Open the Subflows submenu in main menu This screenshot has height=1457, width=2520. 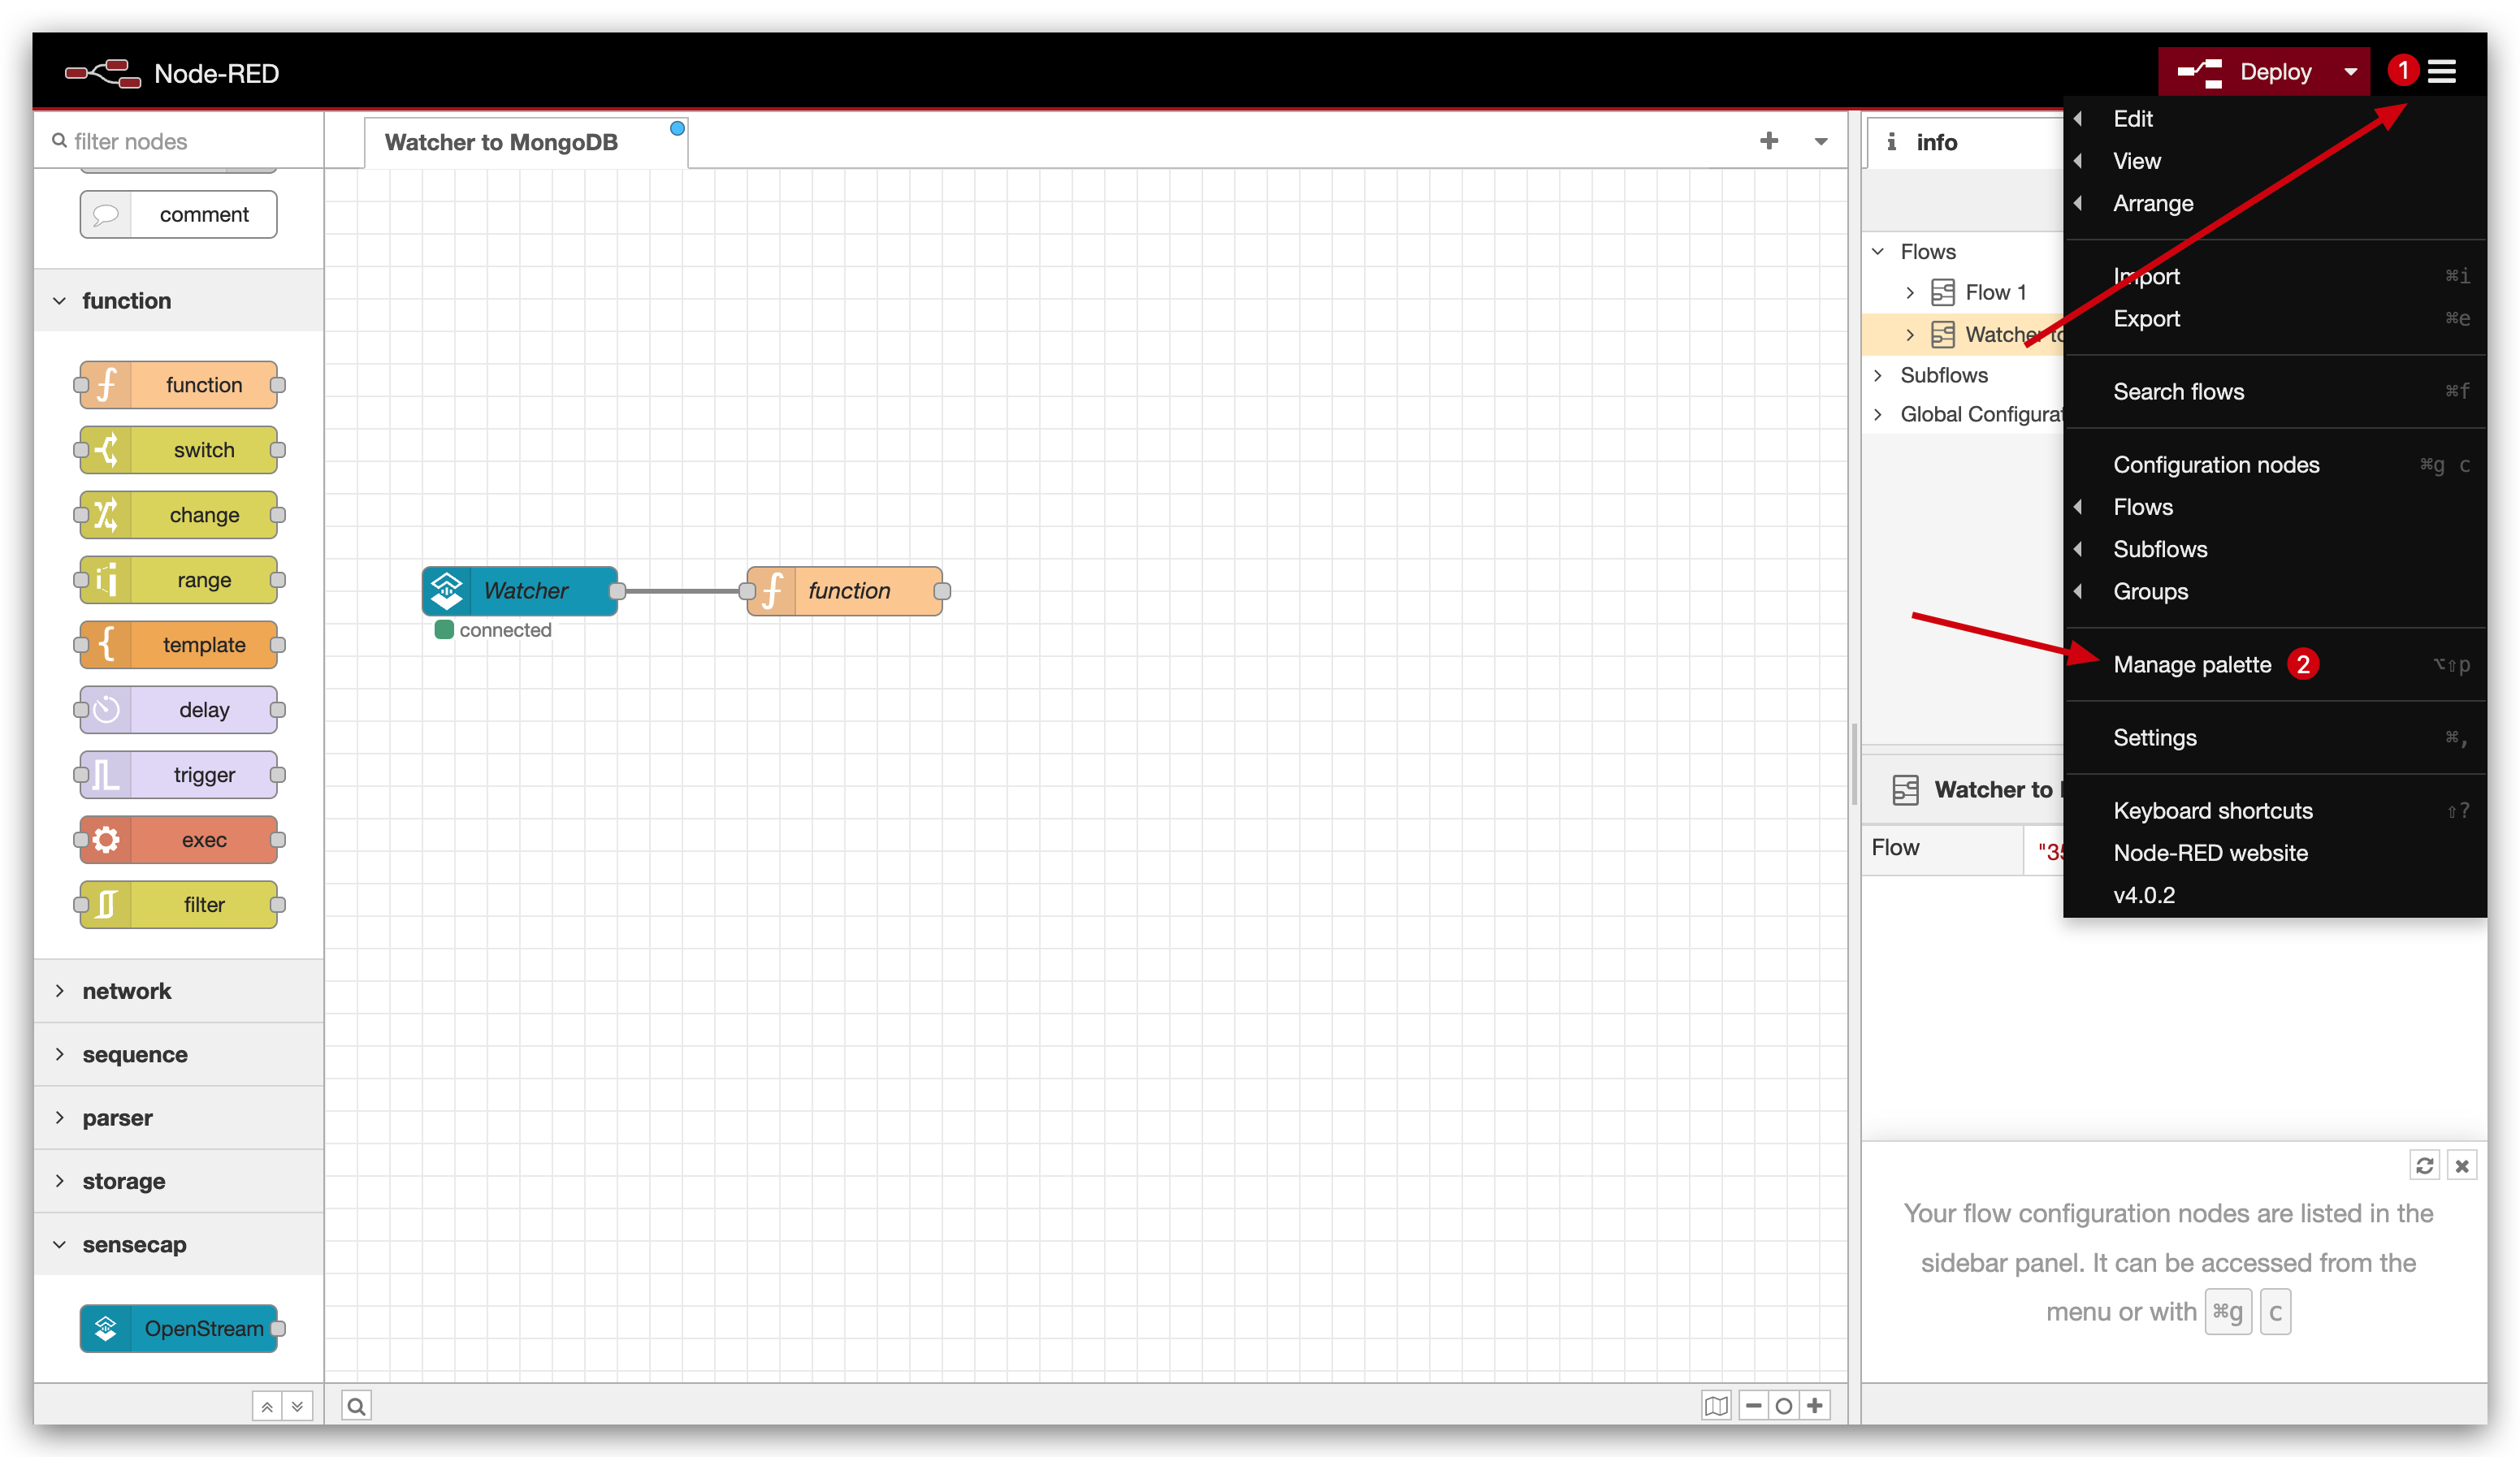[2275, 549]
